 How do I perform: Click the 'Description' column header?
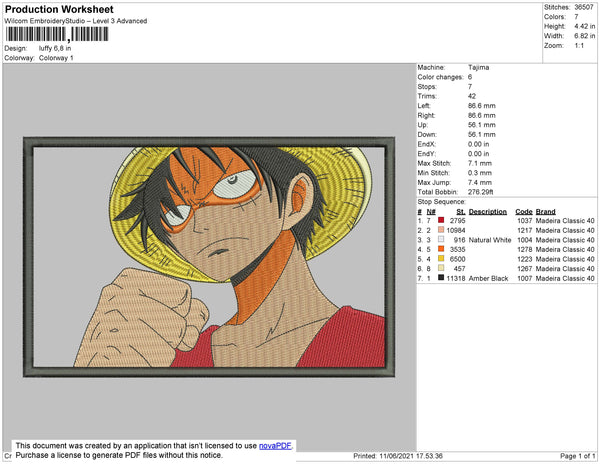click(x=488, y=212)
